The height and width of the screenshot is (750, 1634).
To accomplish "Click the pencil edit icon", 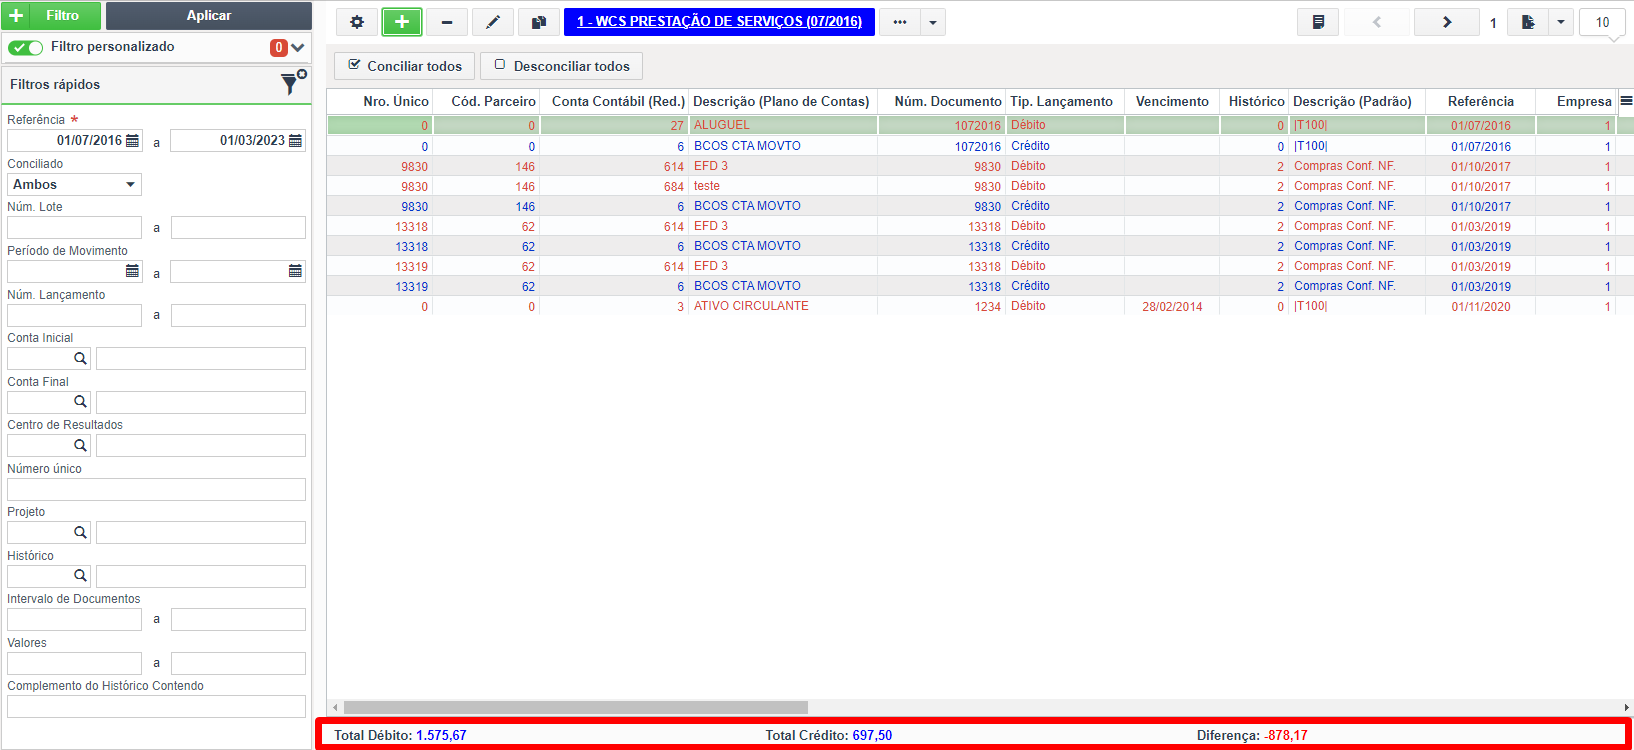I will pos(493,22).
